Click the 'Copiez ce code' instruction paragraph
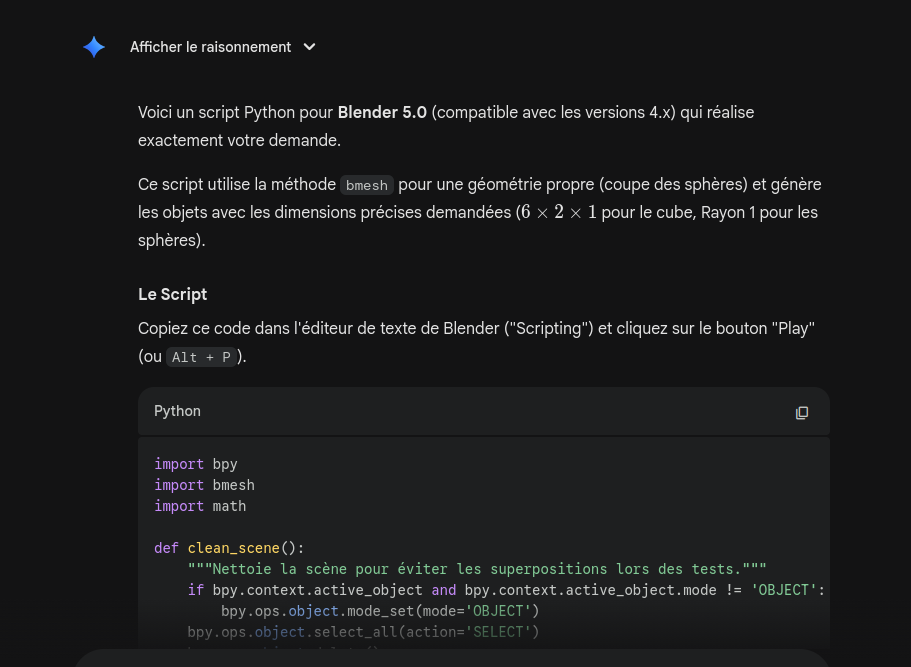911x667 pixels. [x=476, y=342]
